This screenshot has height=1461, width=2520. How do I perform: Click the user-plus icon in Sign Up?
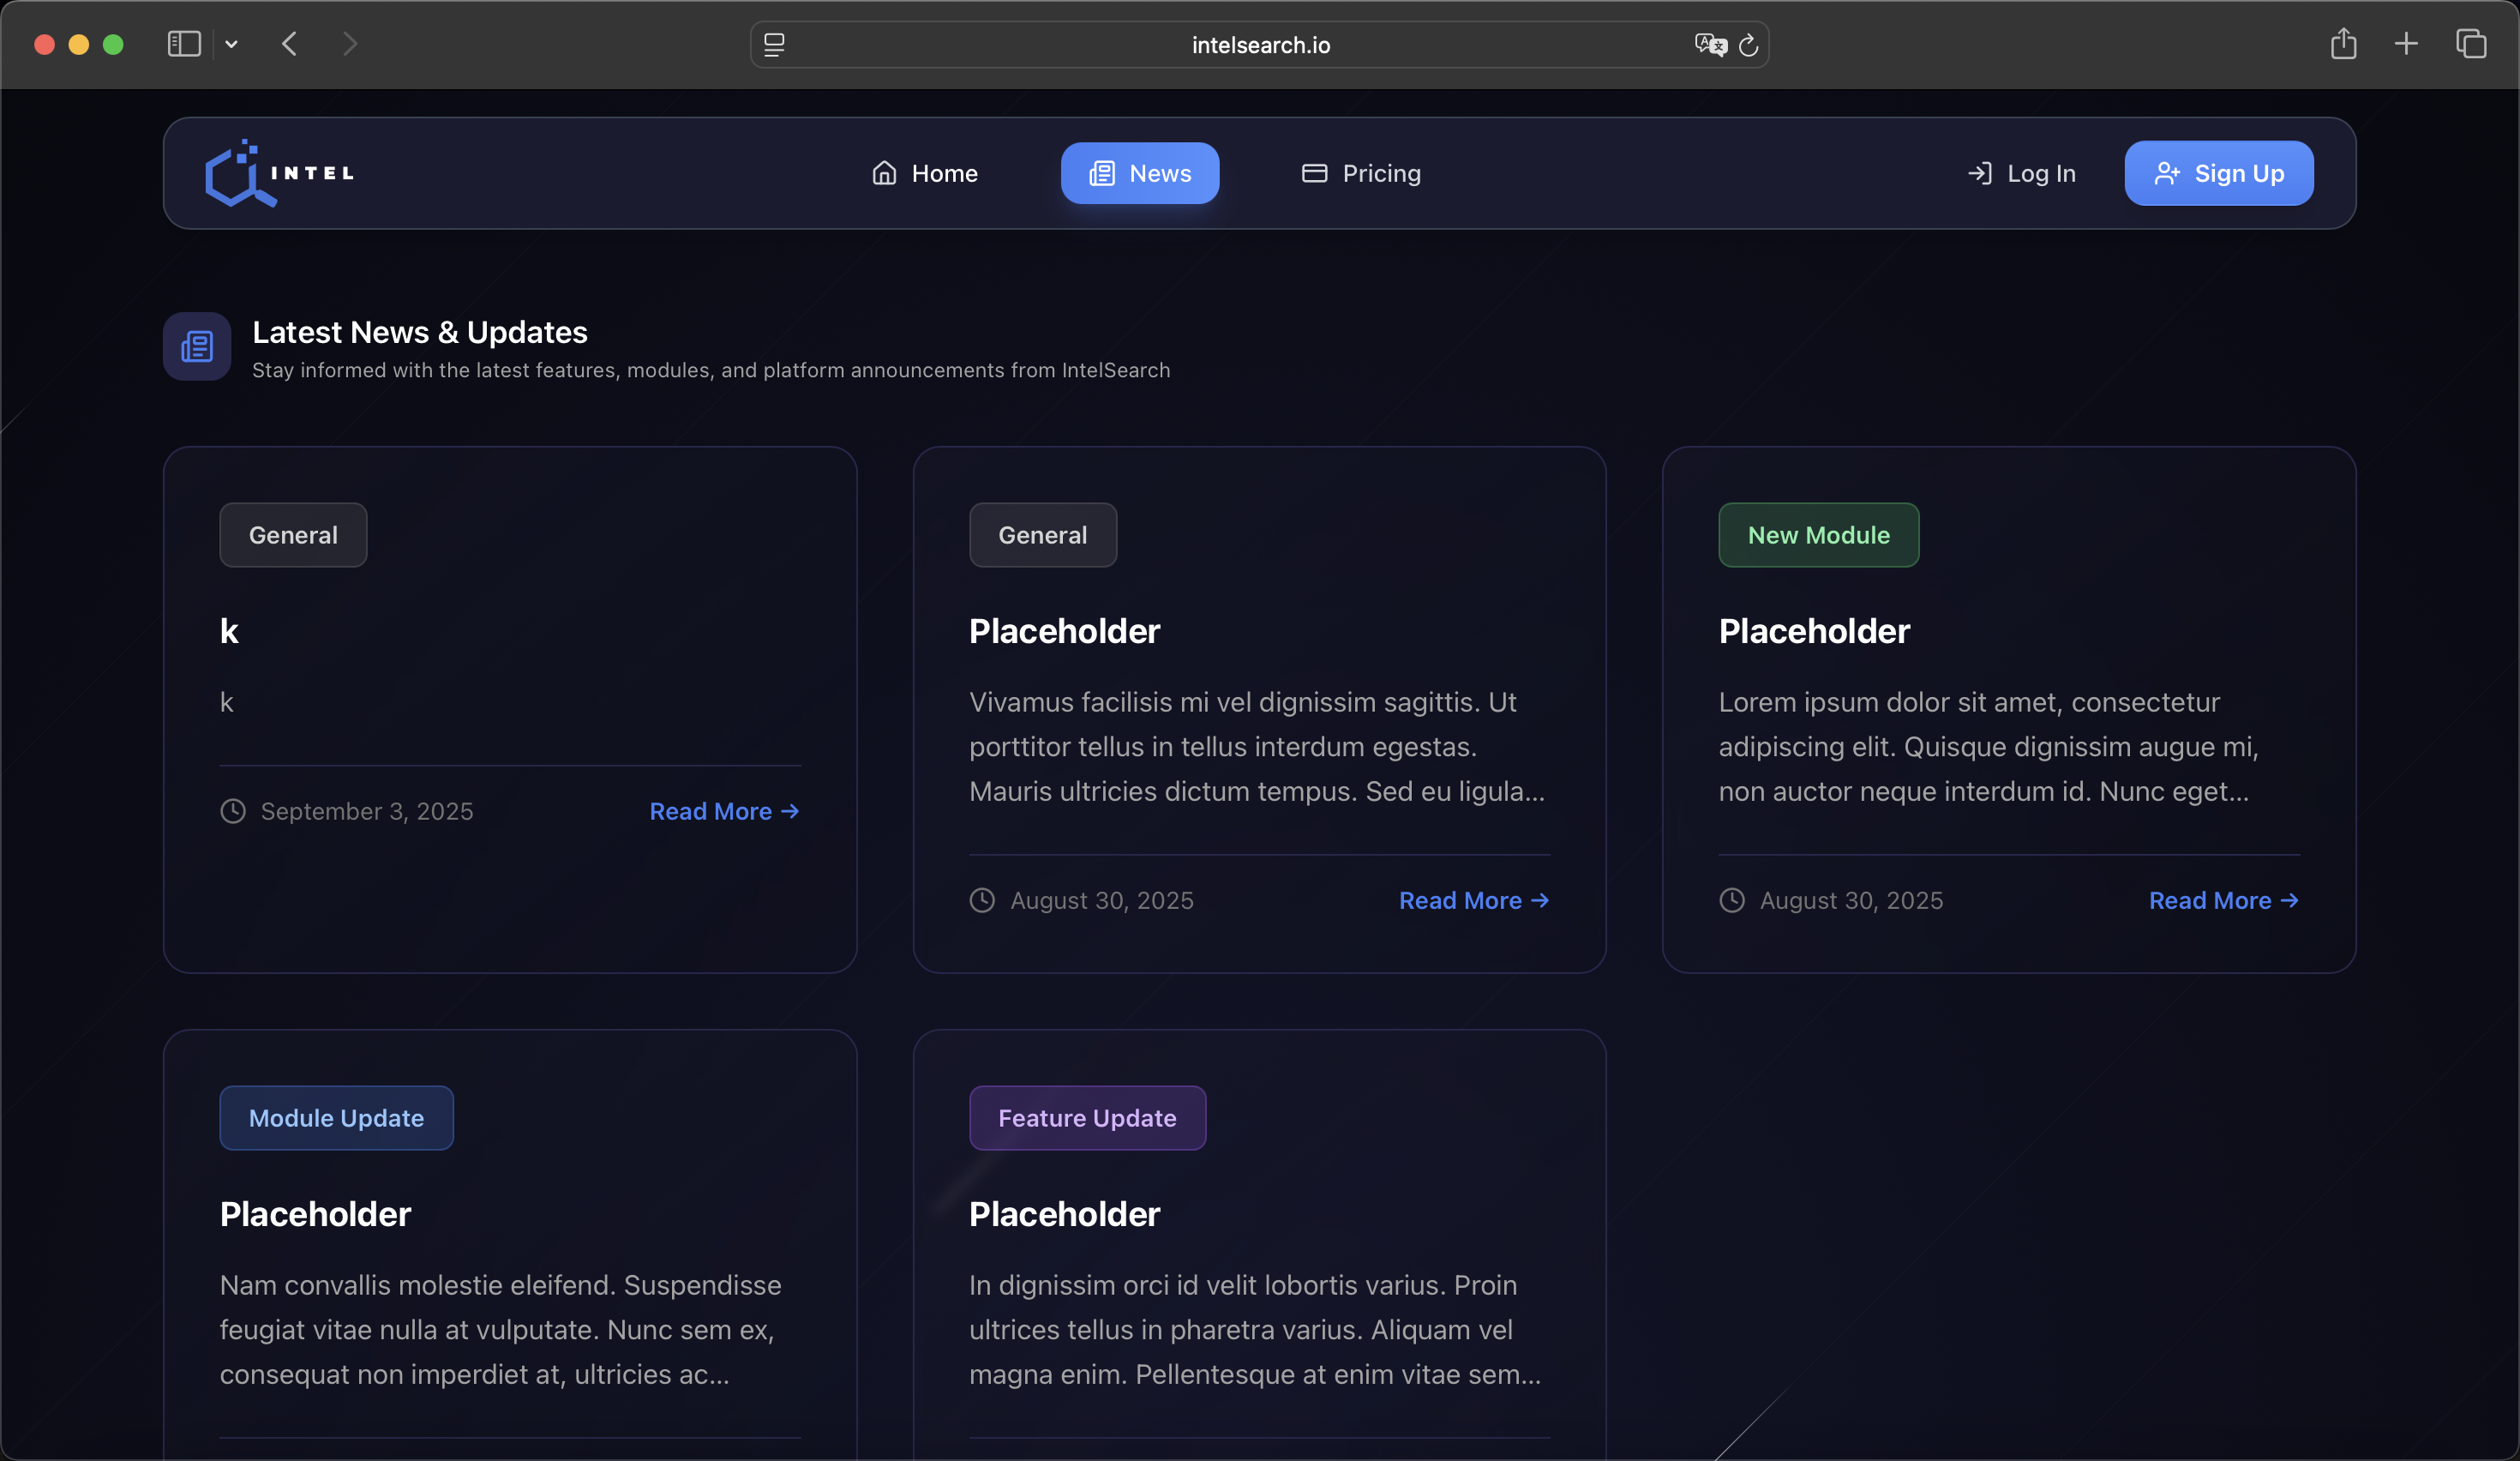pos(2167,174)
